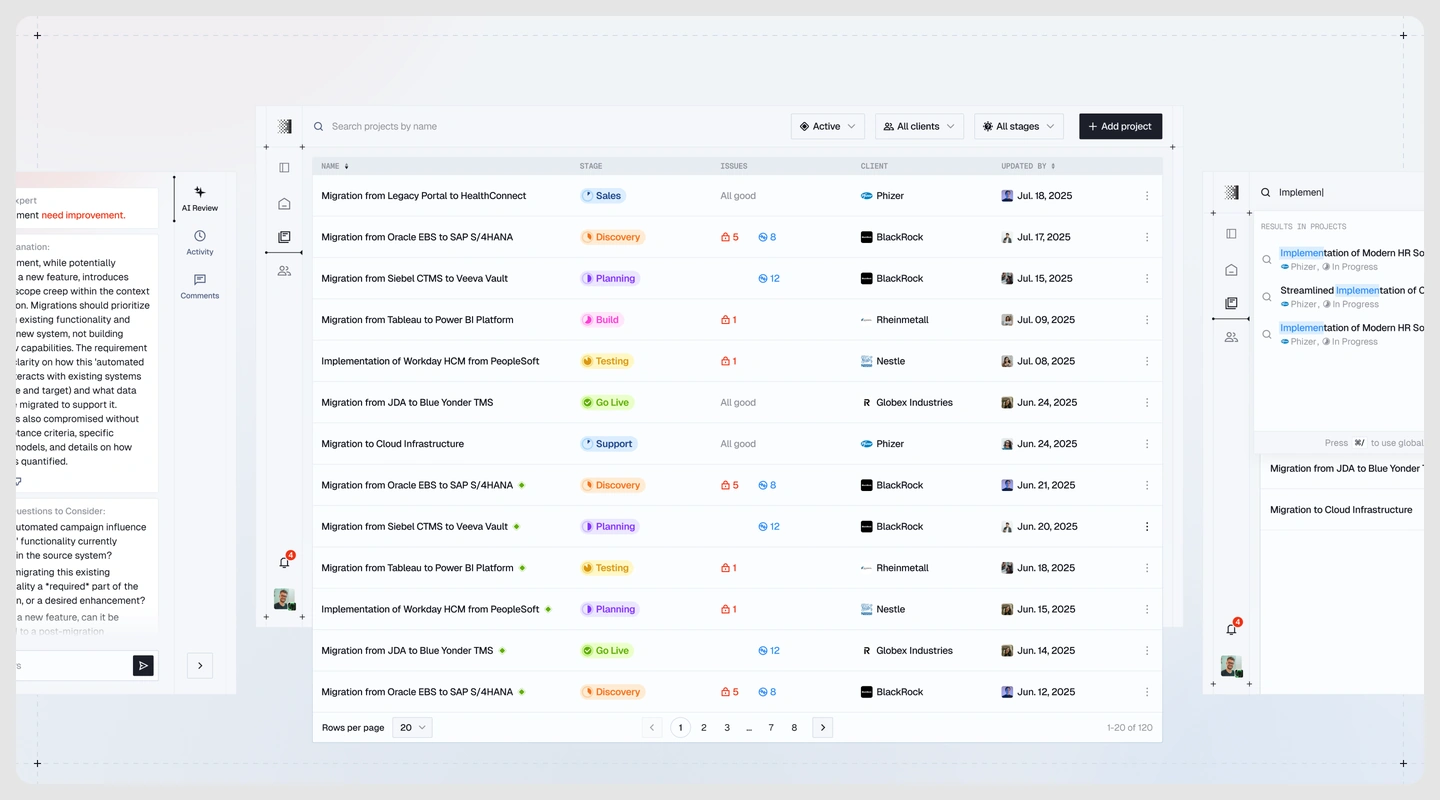Screen dimensions: 1440x800
Task: Send the message in the left panel
Action: tap(143, 665)
